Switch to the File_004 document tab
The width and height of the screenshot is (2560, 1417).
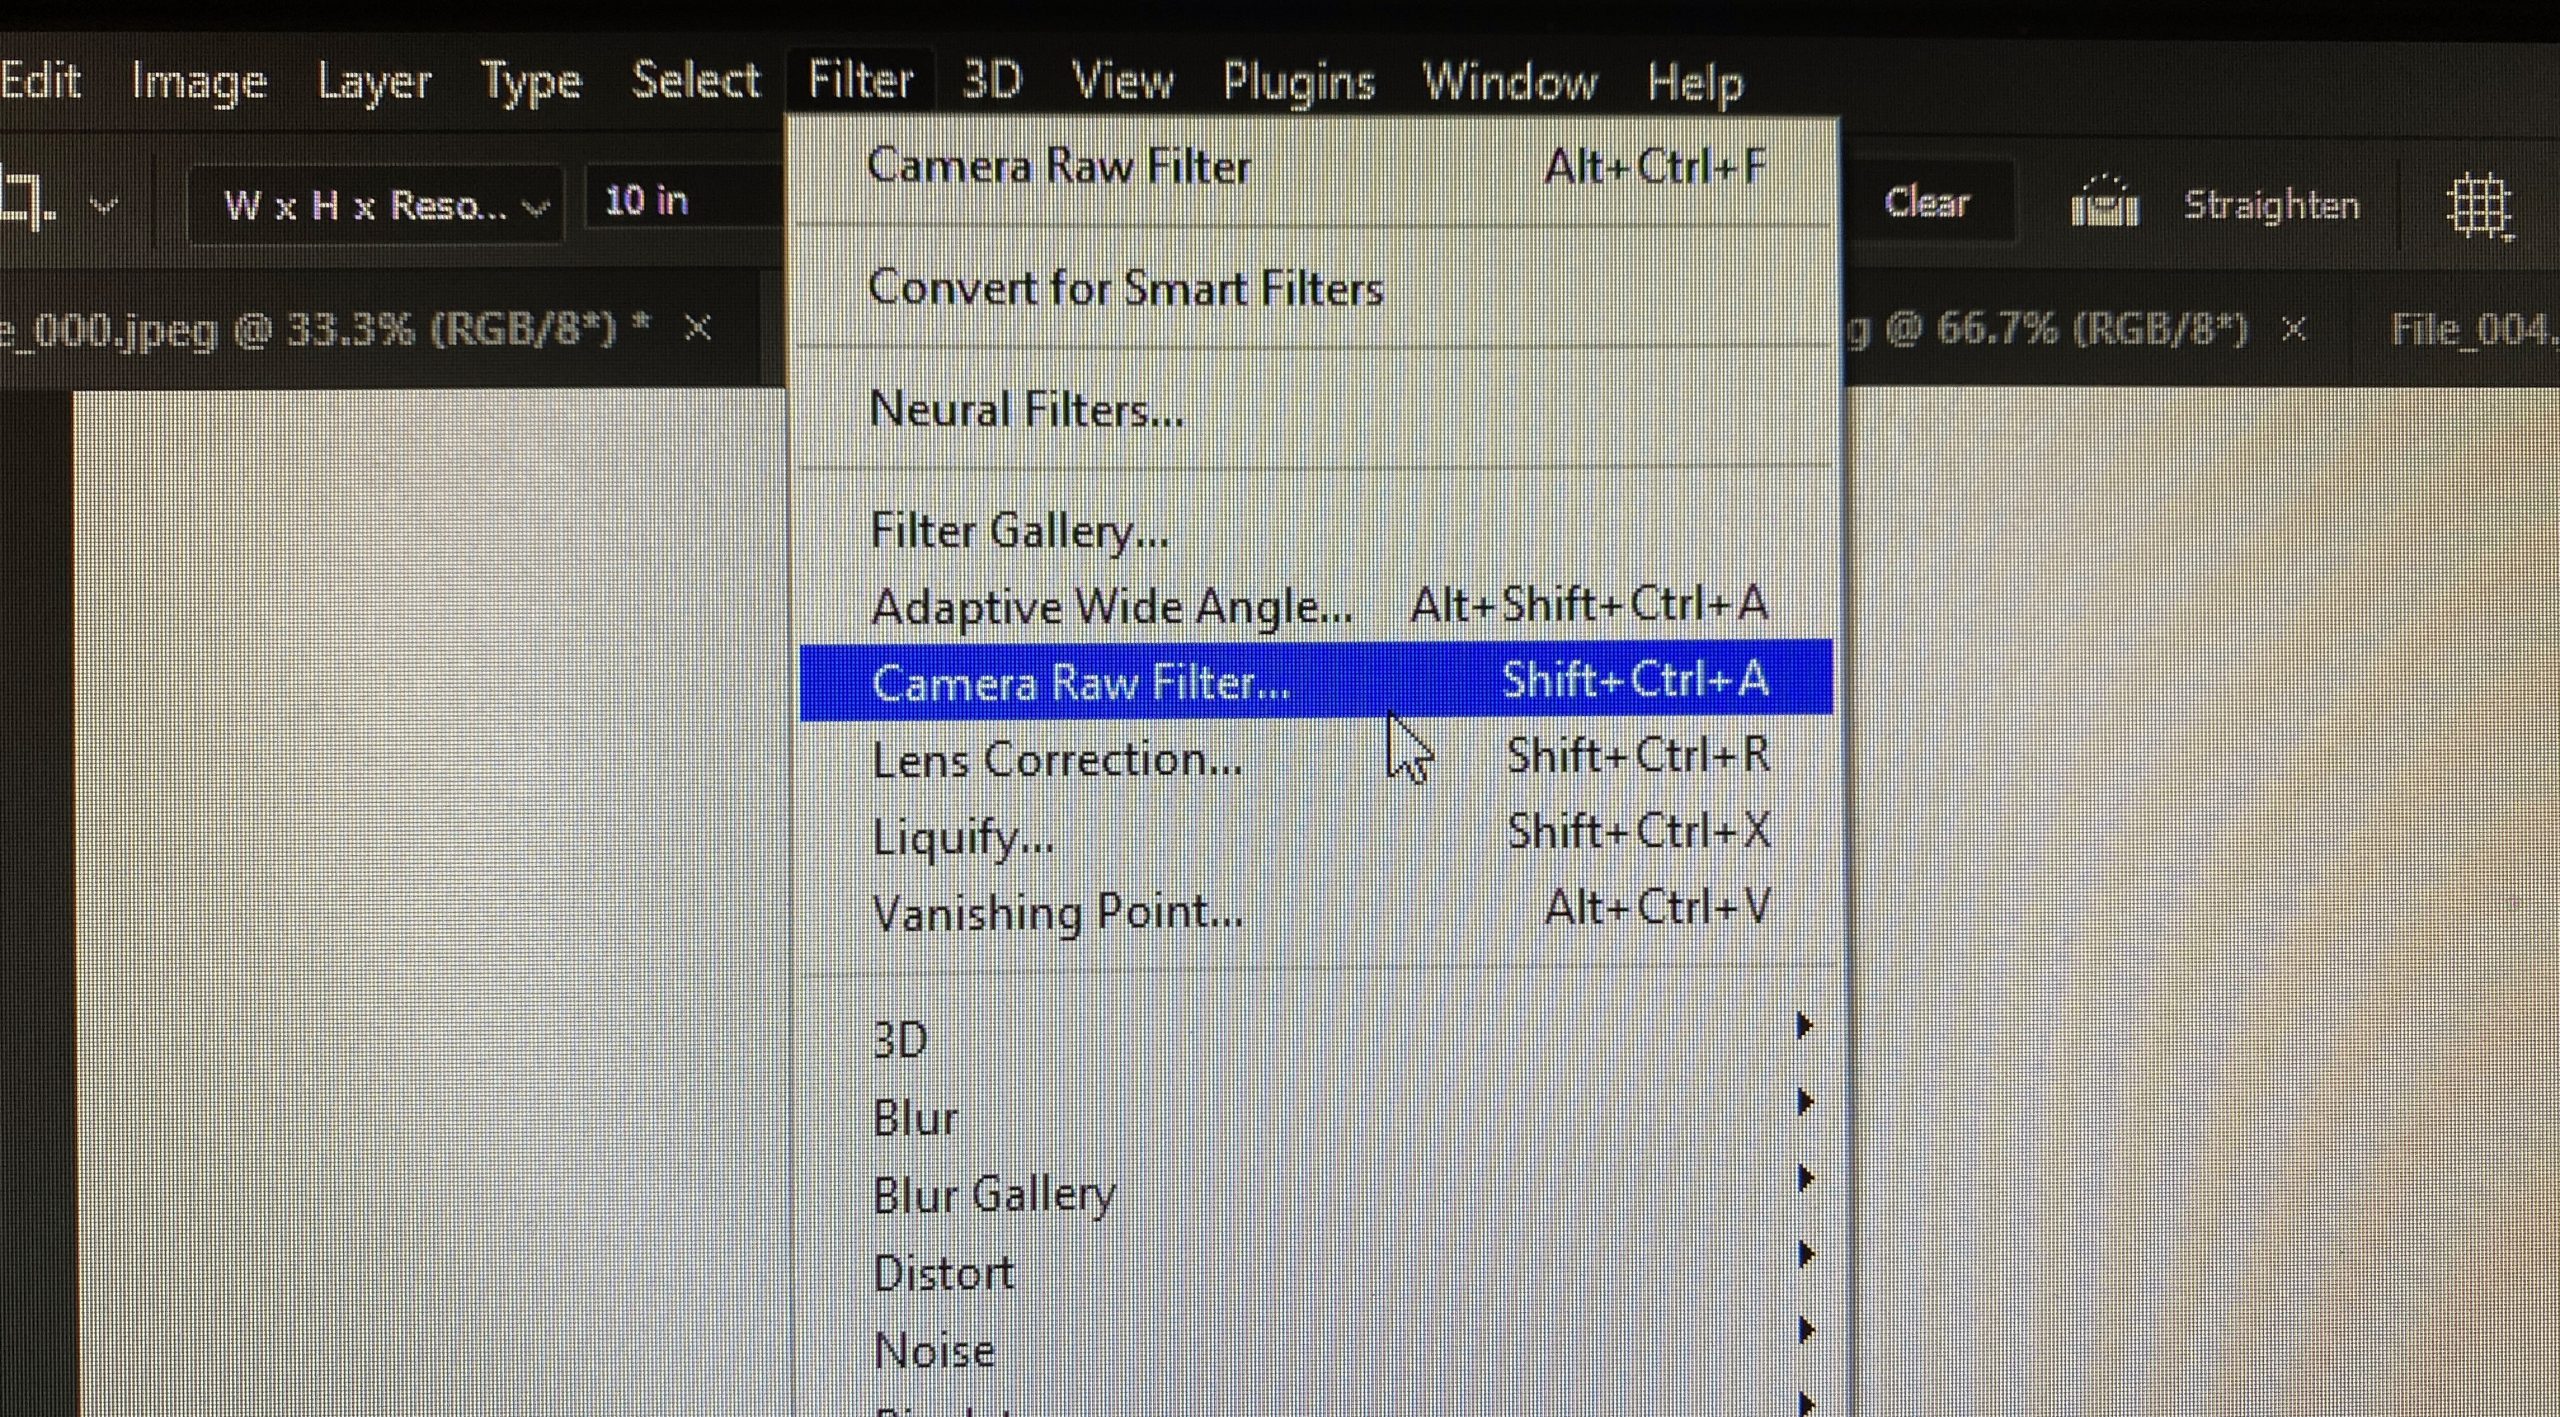pos(2474,328)
